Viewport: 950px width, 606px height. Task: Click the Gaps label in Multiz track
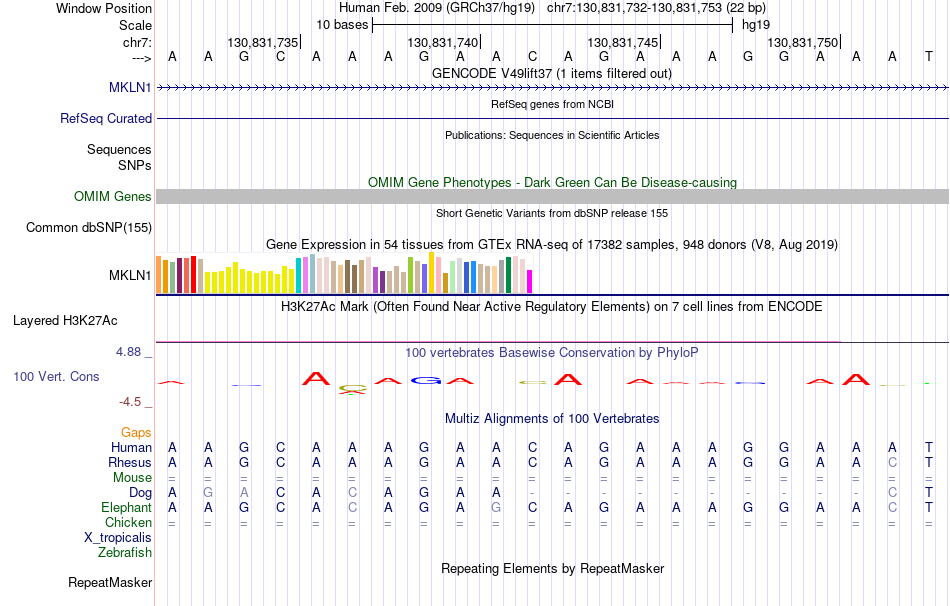click(x=136, y=433)
